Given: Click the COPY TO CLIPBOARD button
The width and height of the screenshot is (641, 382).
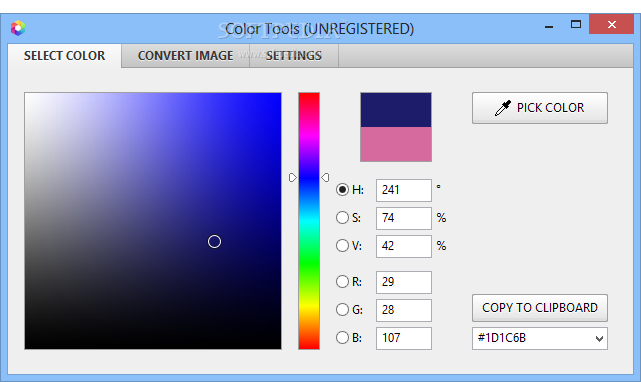Looking at the screenshot, I should tap(540, 308).
